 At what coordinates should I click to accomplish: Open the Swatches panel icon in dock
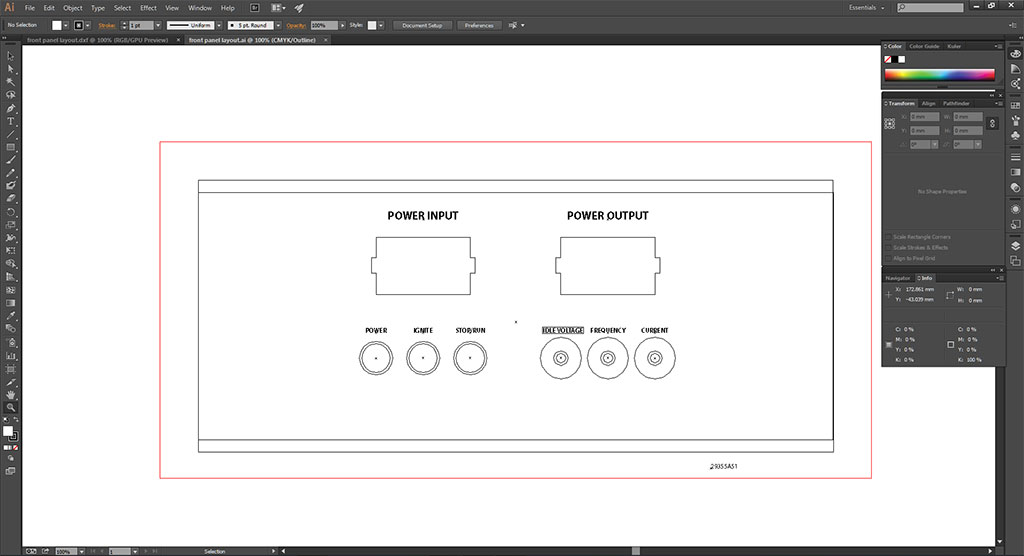(x=1016, y=105)
